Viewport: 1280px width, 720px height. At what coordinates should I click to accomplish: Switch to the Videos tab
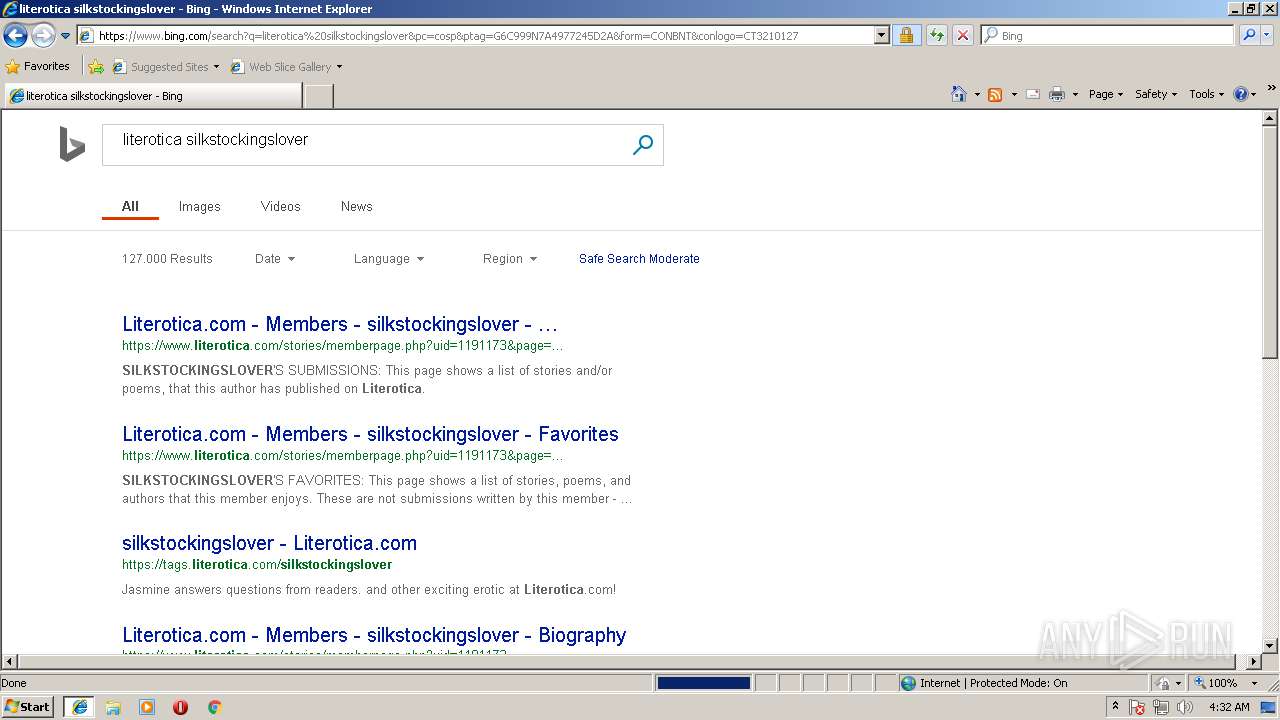280,206
